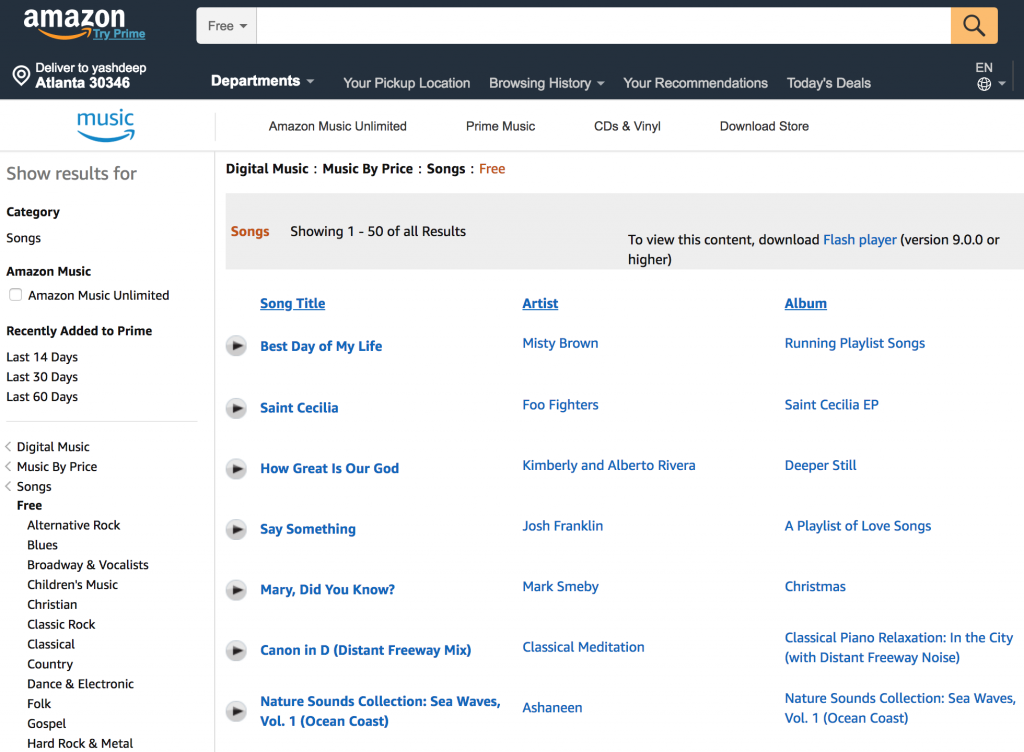Click Digital Music breadcrumb
This screenshot has height=752, width=1024.
267,168
